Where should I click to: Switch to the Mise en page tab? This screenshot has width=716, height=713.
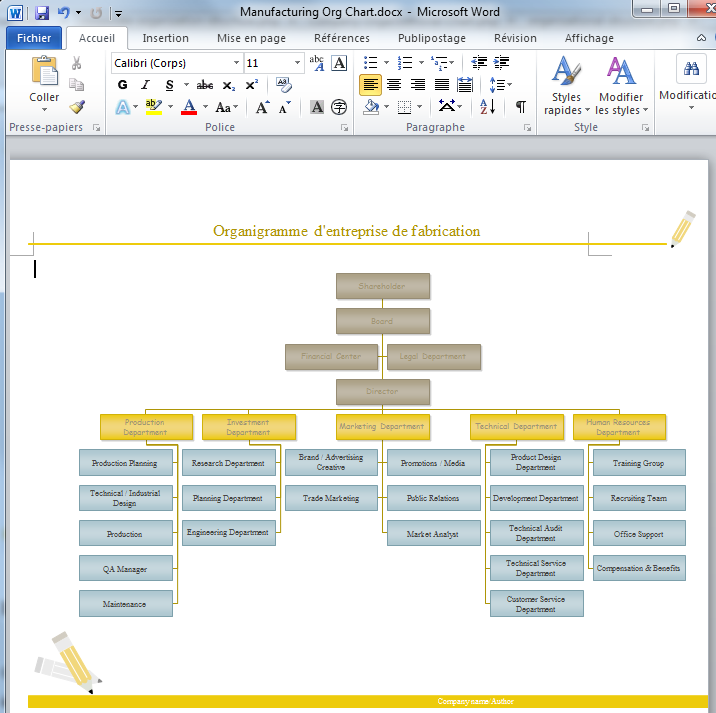[x=251, y=38]
